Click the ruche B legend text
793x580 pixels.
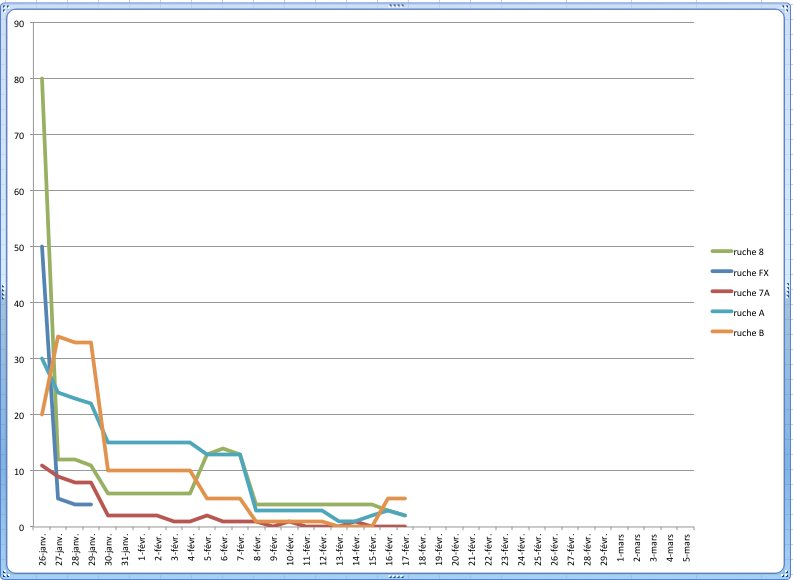[749, 332]
